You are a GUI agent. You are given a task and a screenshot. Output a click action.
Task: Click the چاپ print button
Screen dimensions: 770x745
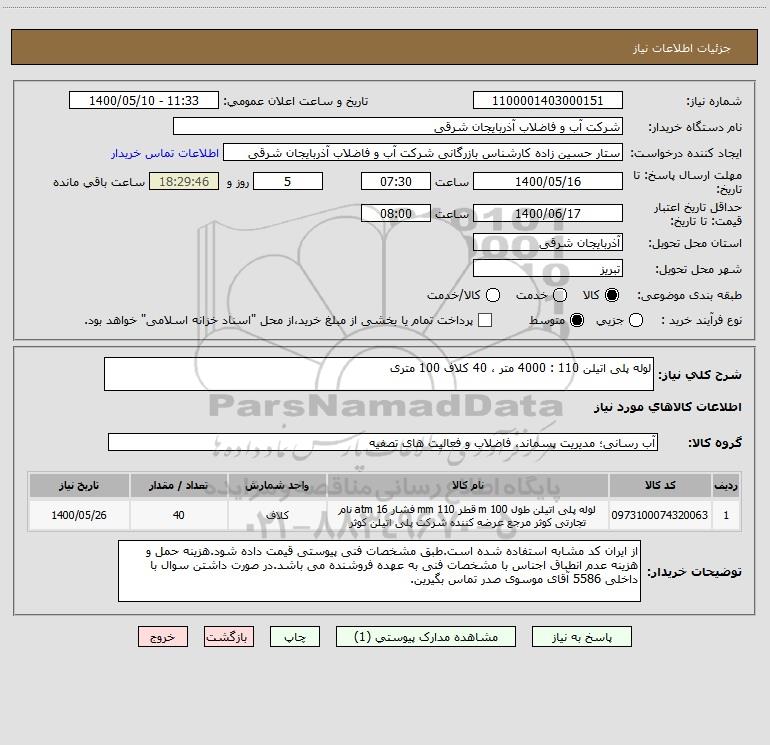pos(295,637)
